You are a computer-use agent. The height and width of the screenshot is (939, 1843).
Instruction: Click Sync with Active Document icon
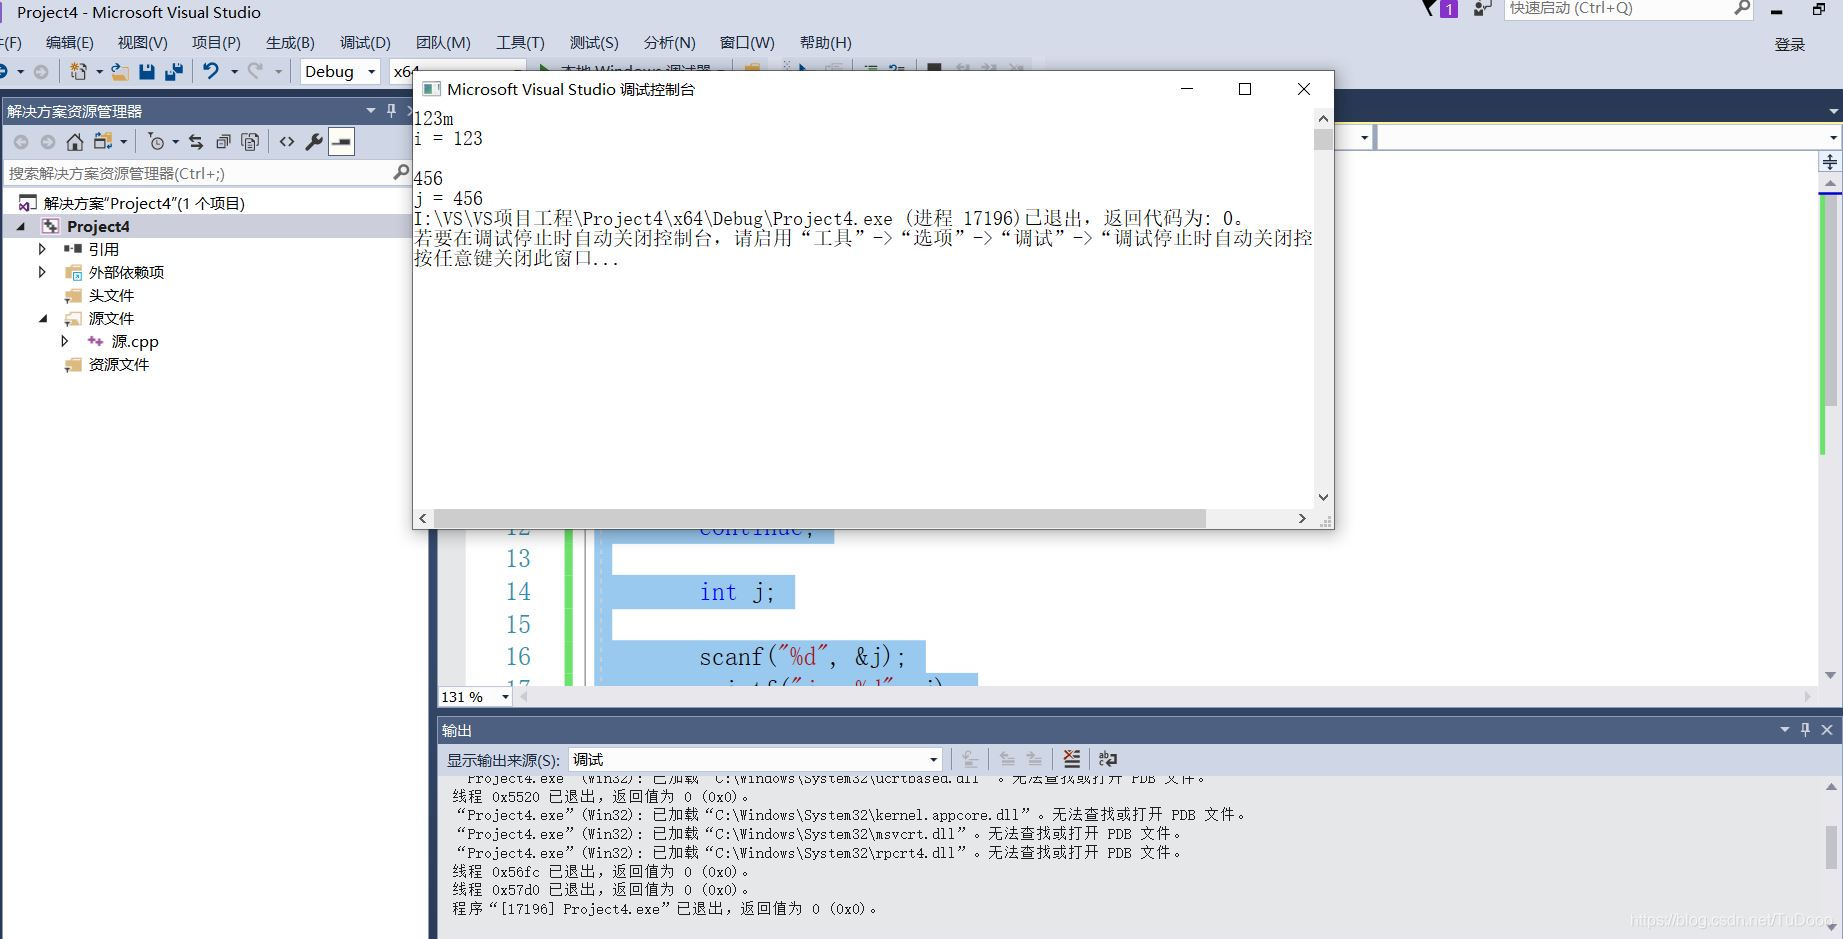tap(196, 142)
